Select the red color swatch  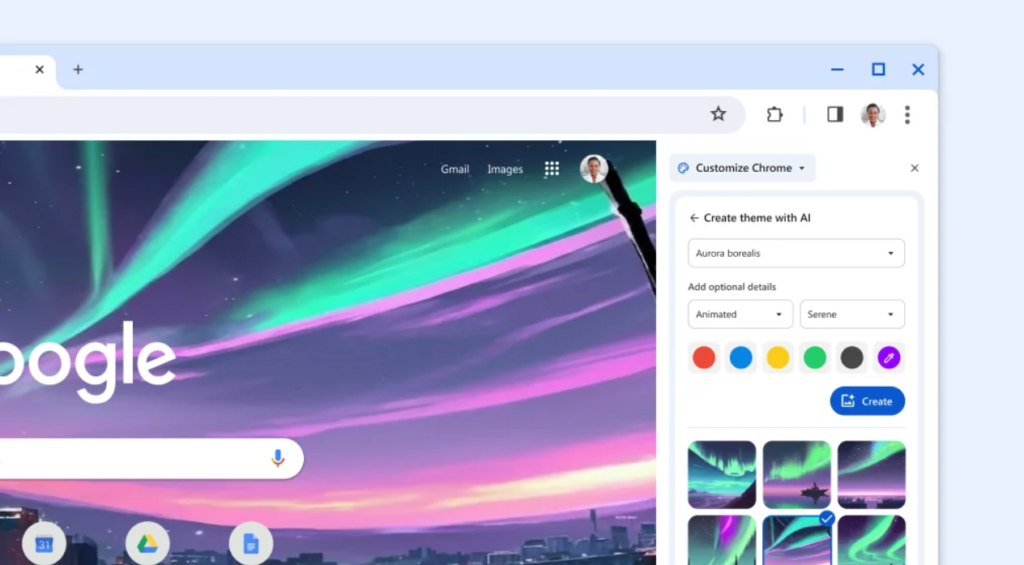pyautogui.click(x=704, y=357)
